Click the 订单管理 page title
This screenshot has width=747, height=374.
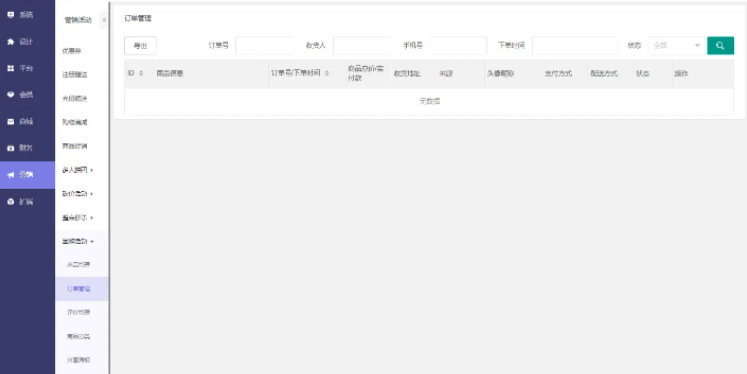pos(138,19)
